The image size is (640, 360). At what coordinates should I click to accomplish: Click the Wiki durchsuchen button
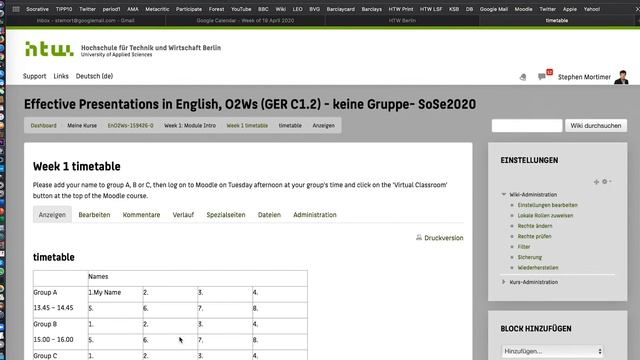point(596,126)
